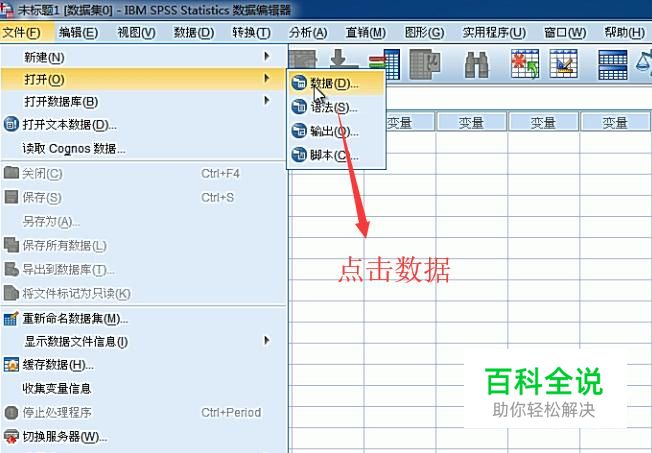The image size is (652, 453).
Task: Click the Weight Cases scale icon
Action: click(x=644, y=62)
